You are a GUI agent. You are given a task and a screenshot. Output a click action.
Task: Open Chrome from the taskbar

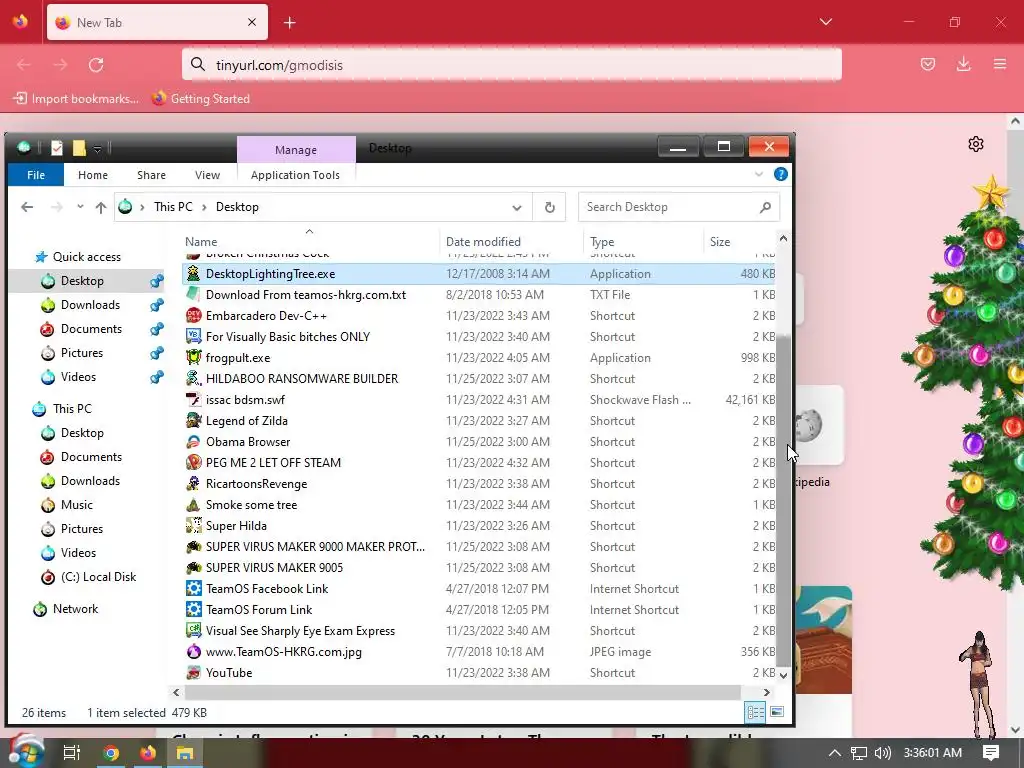111,753
